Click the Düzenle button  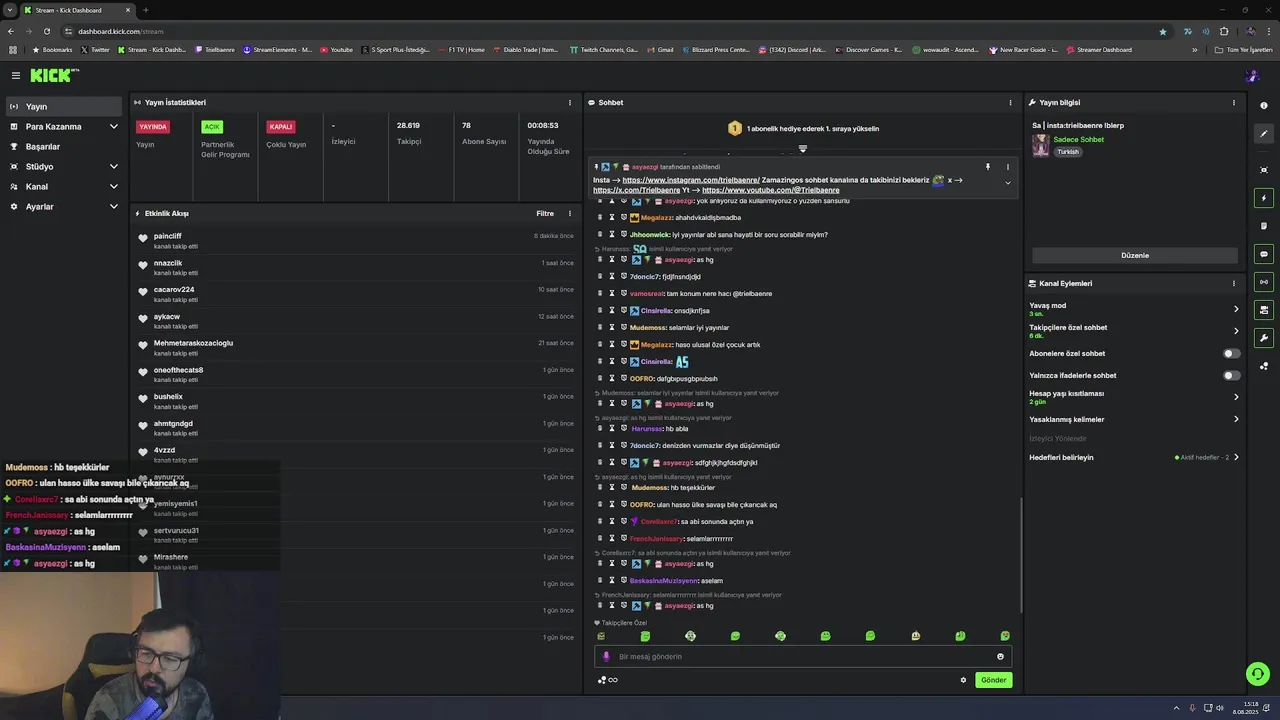pyautogui.click(x=1135, y=255)
